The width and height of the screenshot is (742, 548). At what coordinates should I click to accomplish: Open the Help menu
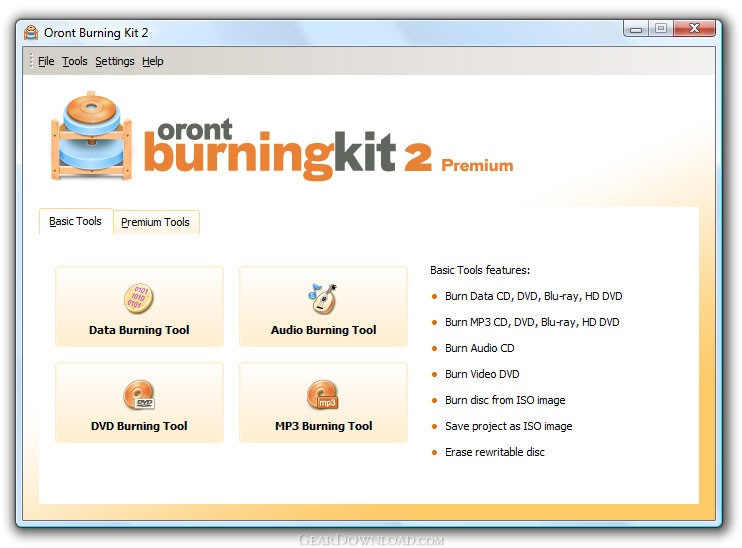[152, 61]
